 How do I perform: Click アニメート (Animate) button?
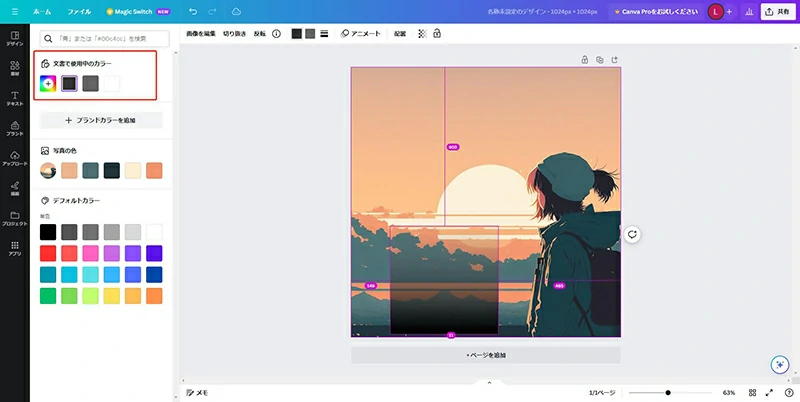click(x=361, y=34)
